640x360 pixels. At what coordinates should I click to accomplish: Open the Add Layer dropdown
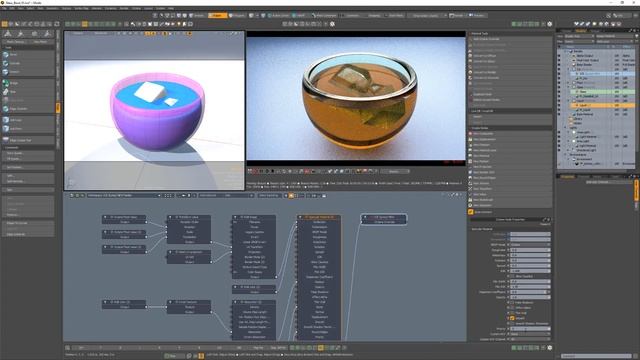pyautogui.click(x=615, y=41)
